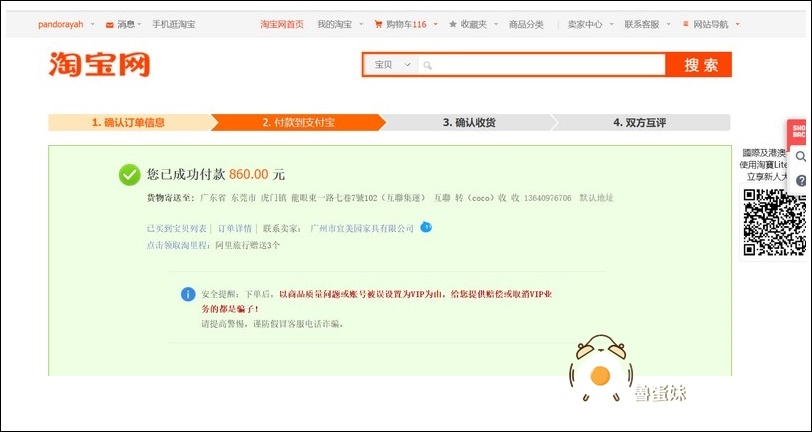Click 点击领取淘里程 mileage link
Screen dimensions: 812x432
click(177, 246)
